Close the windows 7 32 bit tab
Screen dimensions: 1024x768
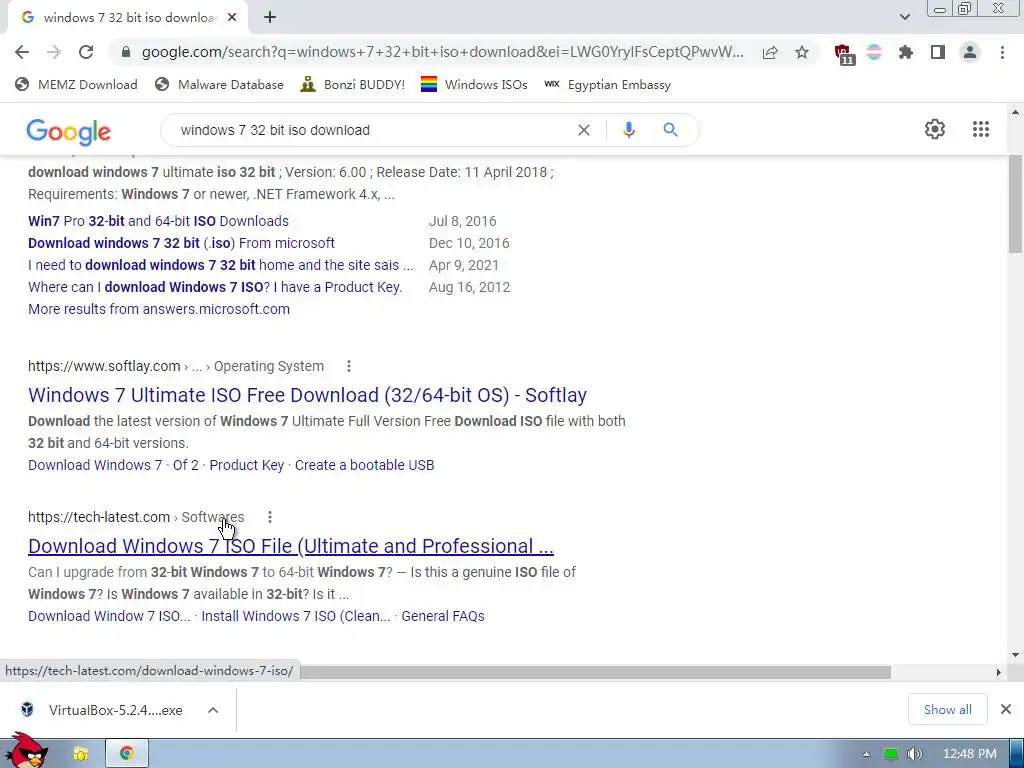pos(232,18)
